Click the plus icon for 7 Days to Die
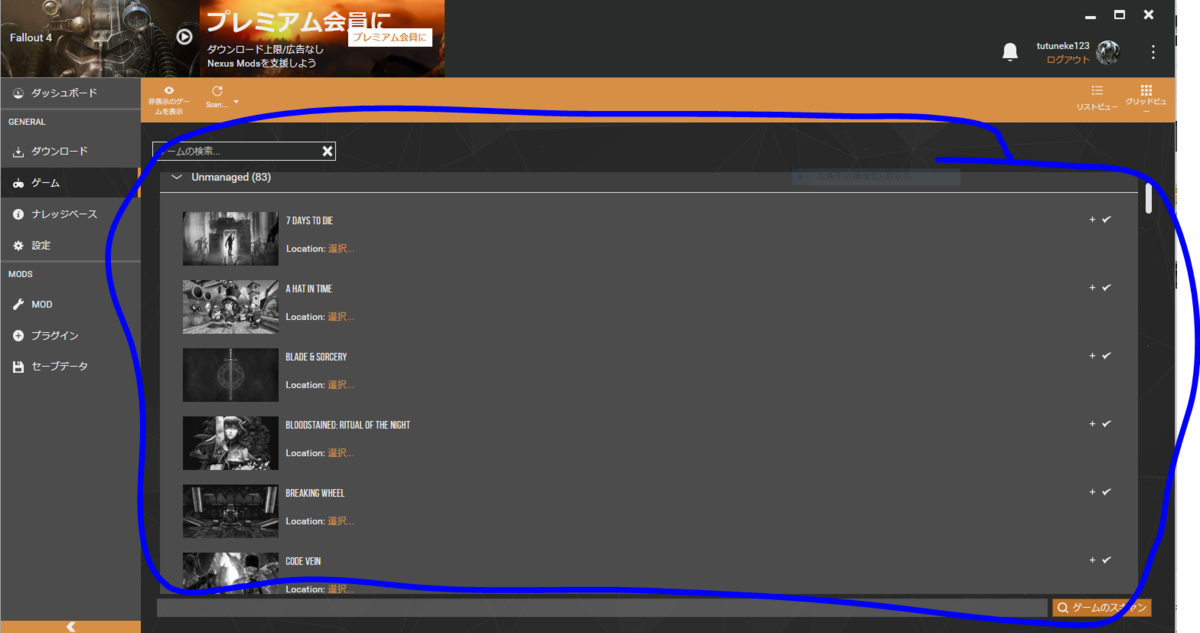 click(x=1092, y=219)
